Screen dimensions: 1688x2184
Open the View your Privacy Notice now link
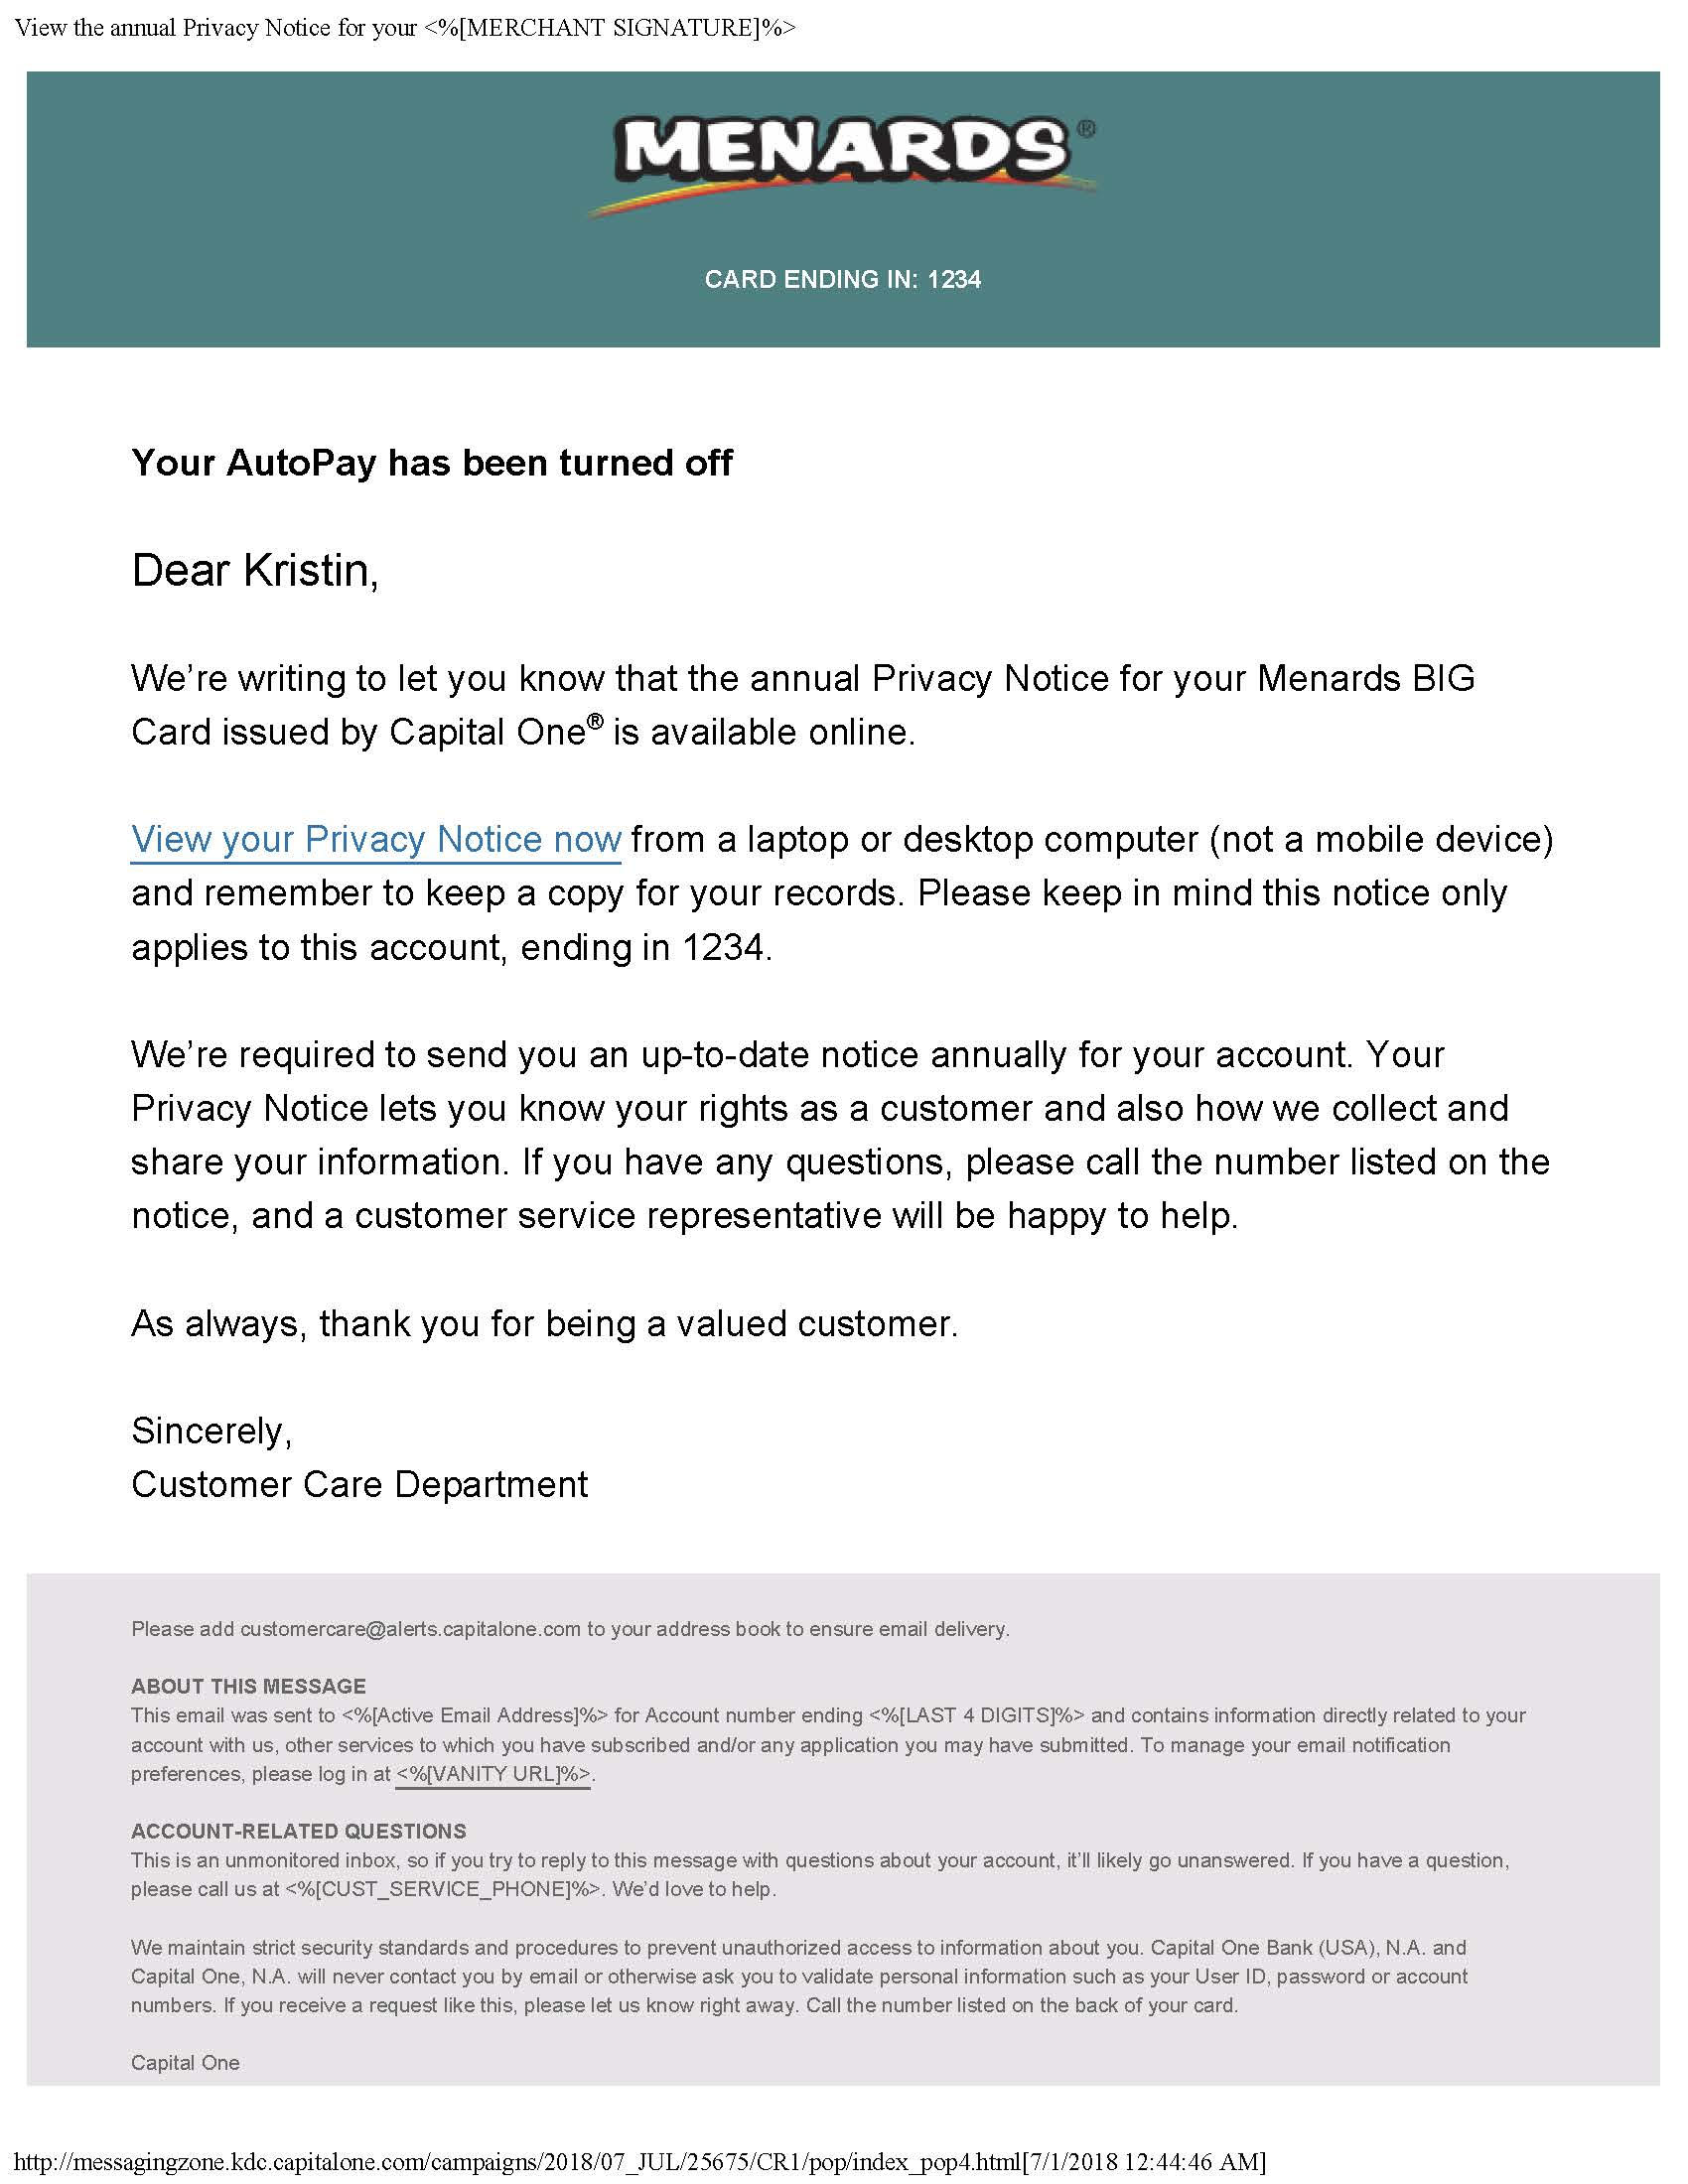pos(376,839)
